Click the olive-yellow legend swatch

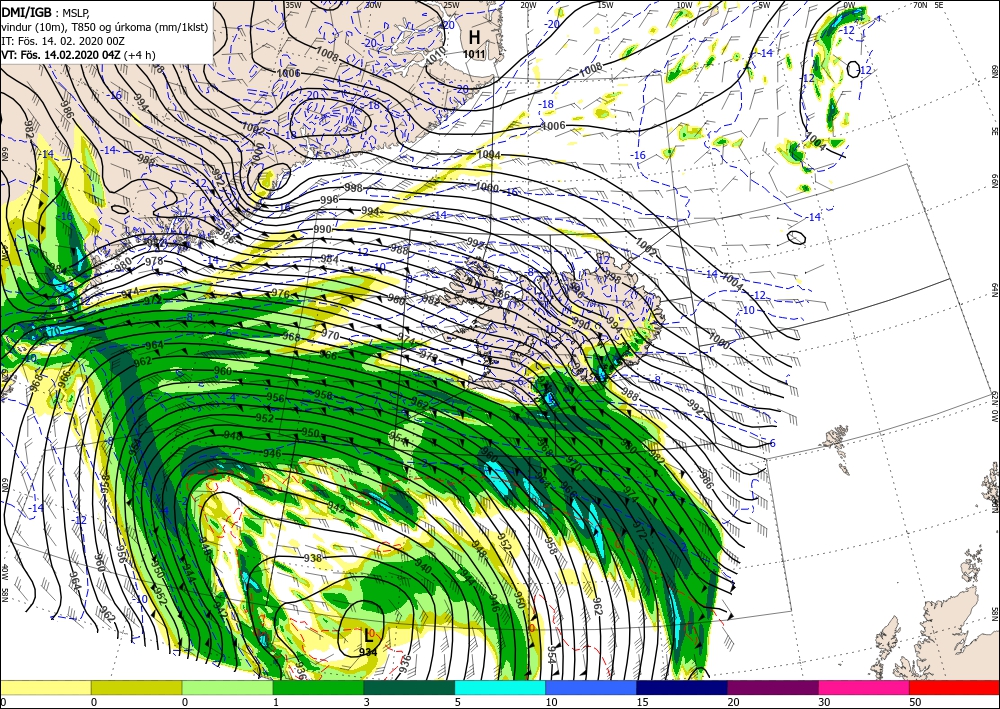136,687
